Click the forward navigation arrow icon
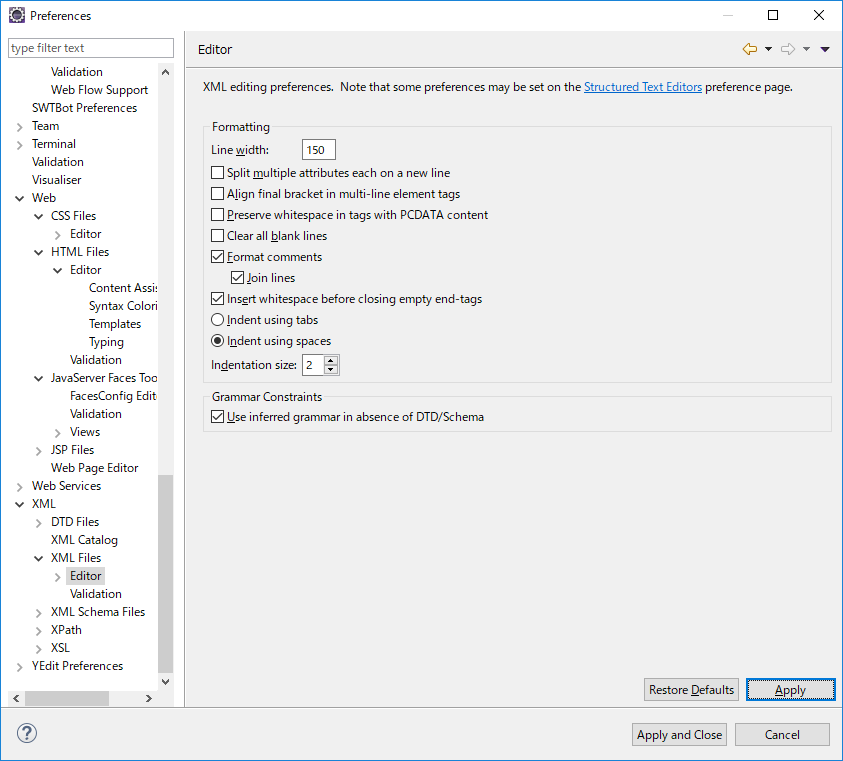This screenshot has height=761, width=843. [x=788, y=49]
